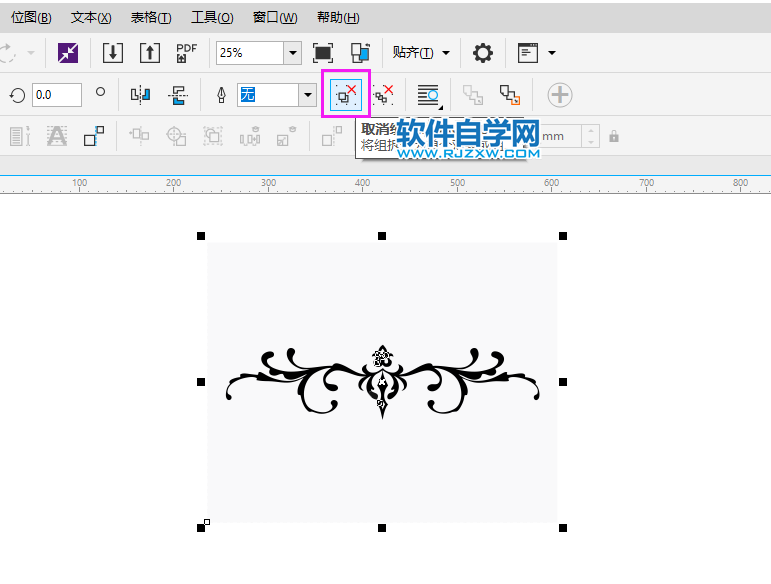Click the application launcher window icon
Screen dimensions: 771x584
[528, 53]
